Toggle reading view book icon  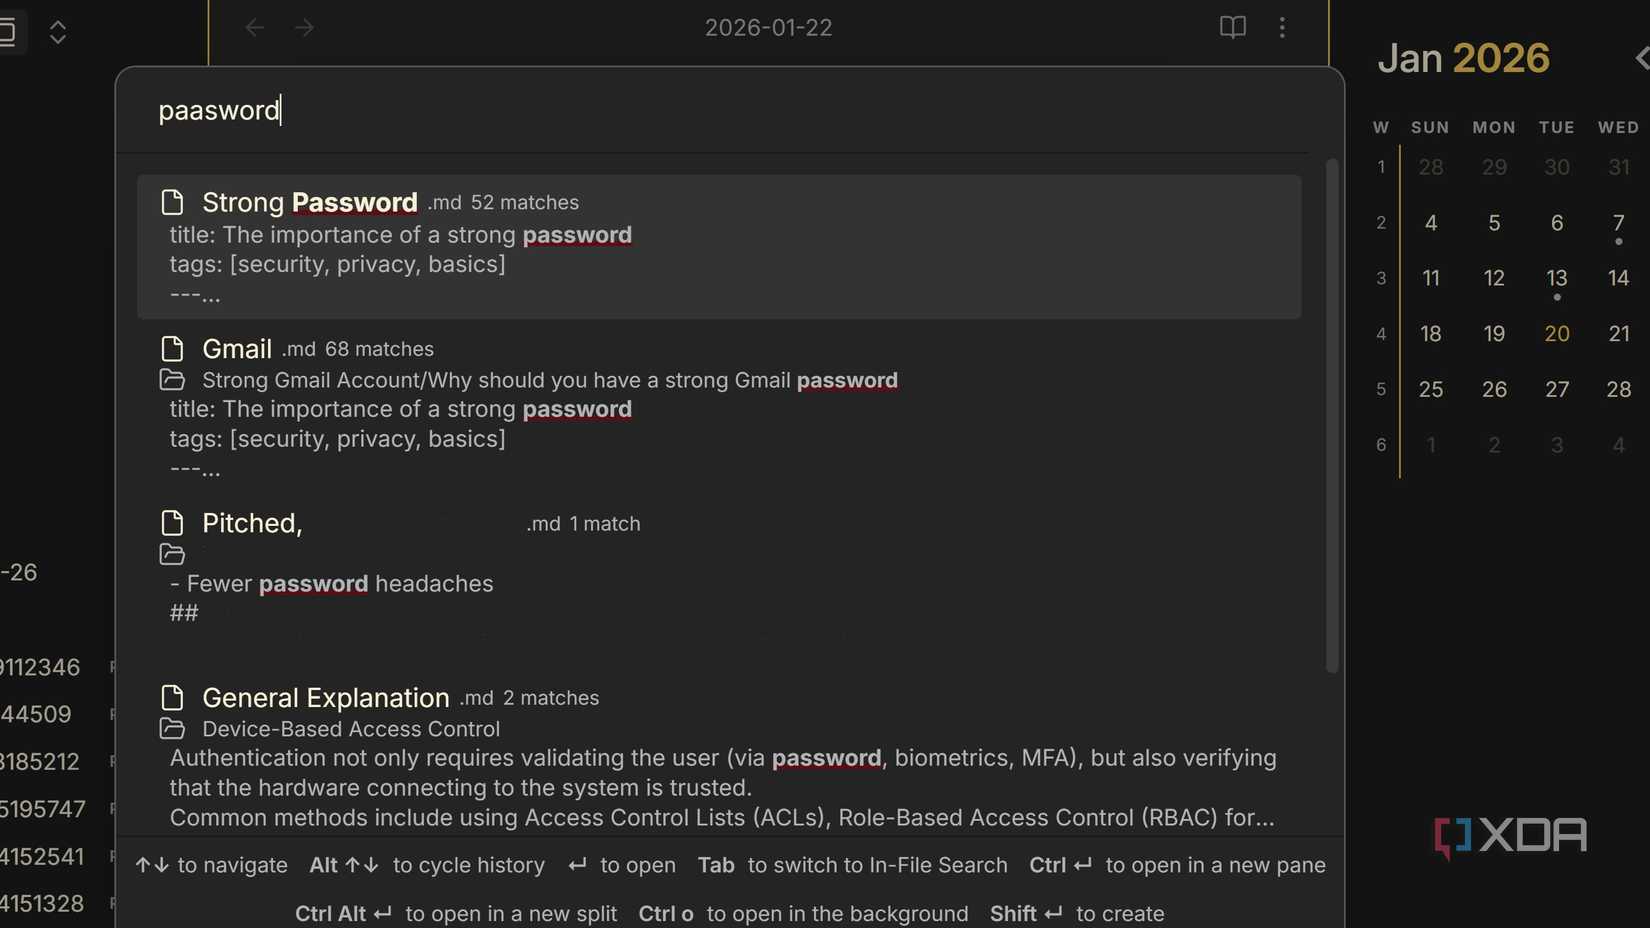pos(1232,28)
